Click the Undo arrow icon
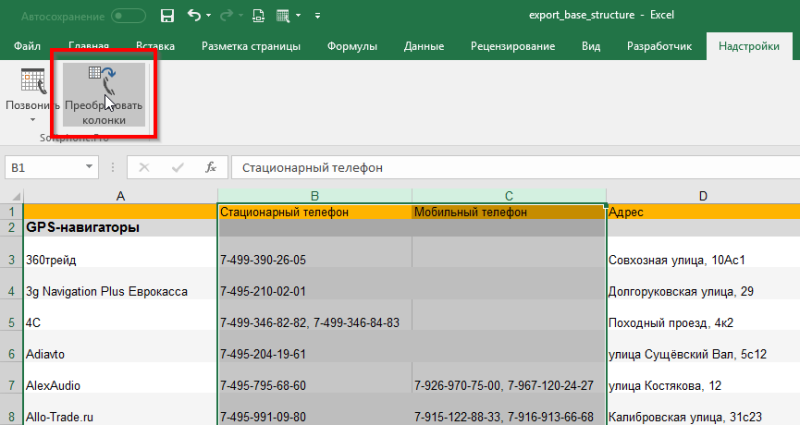Viewport: 800px width, 425px height. [x=194, y=15]
